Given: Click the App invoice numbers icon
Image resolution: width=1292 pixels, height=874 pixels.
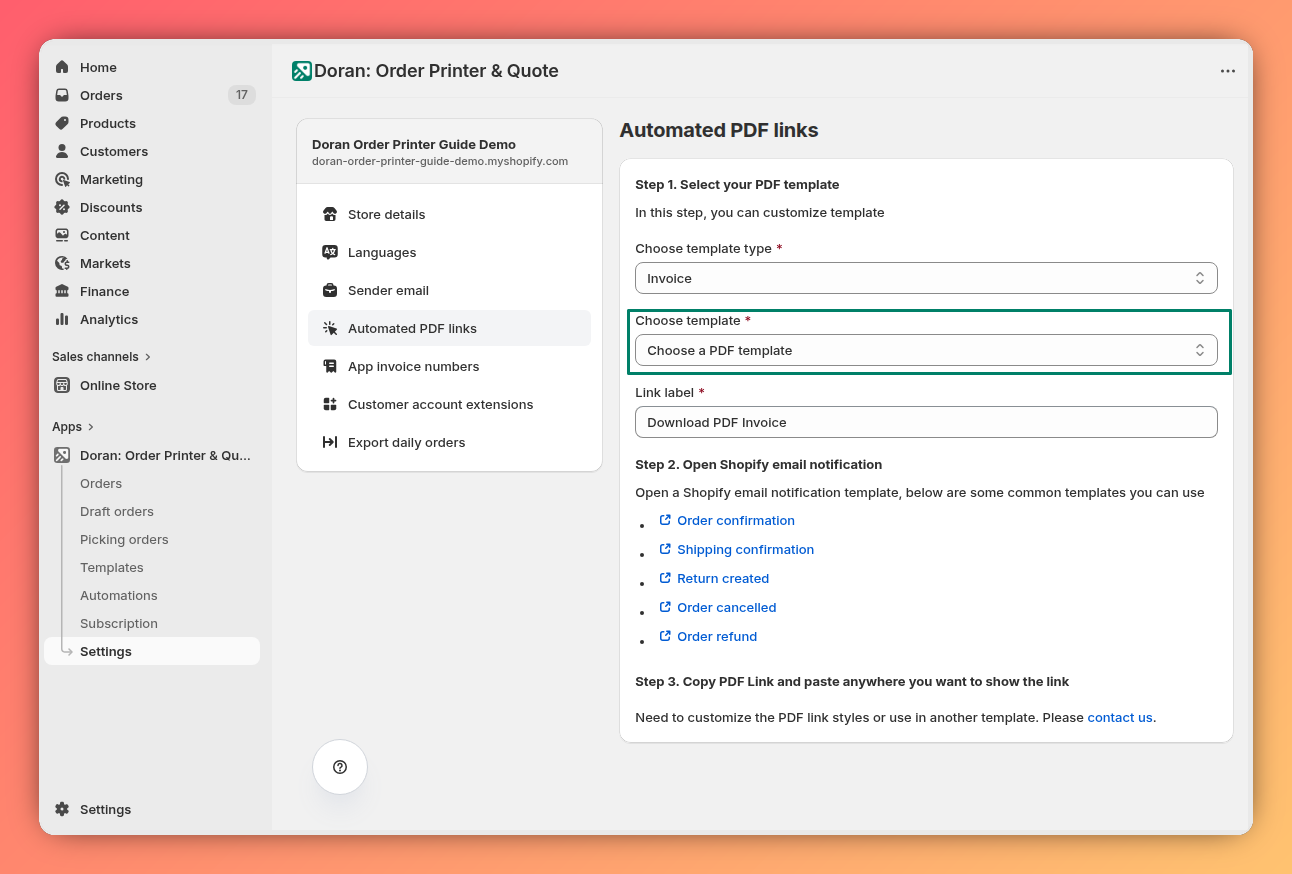Looking at the screenshot, I should pos(330,366).
